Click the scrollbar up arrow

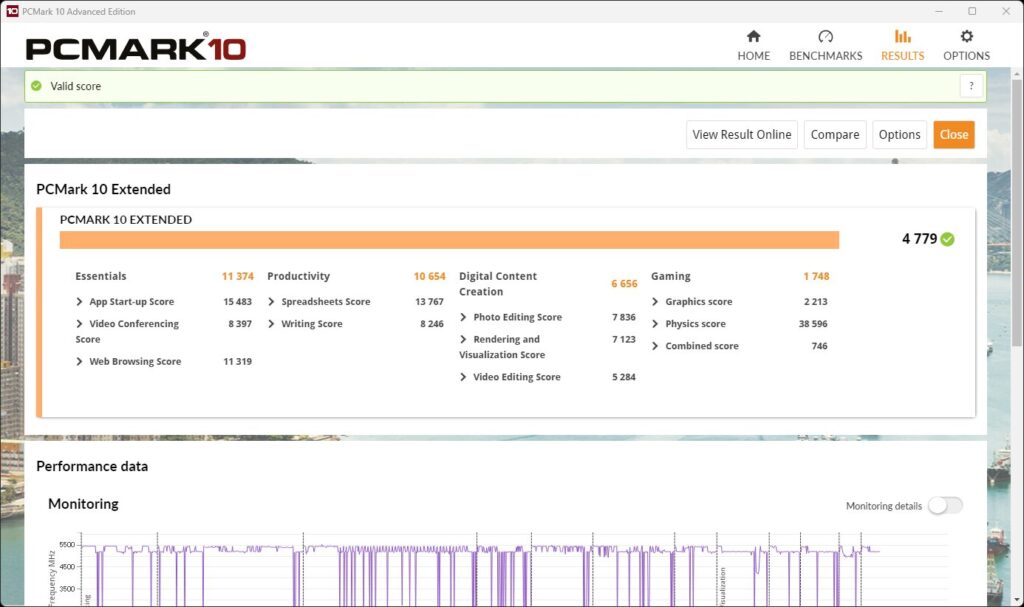[1016, 74]
